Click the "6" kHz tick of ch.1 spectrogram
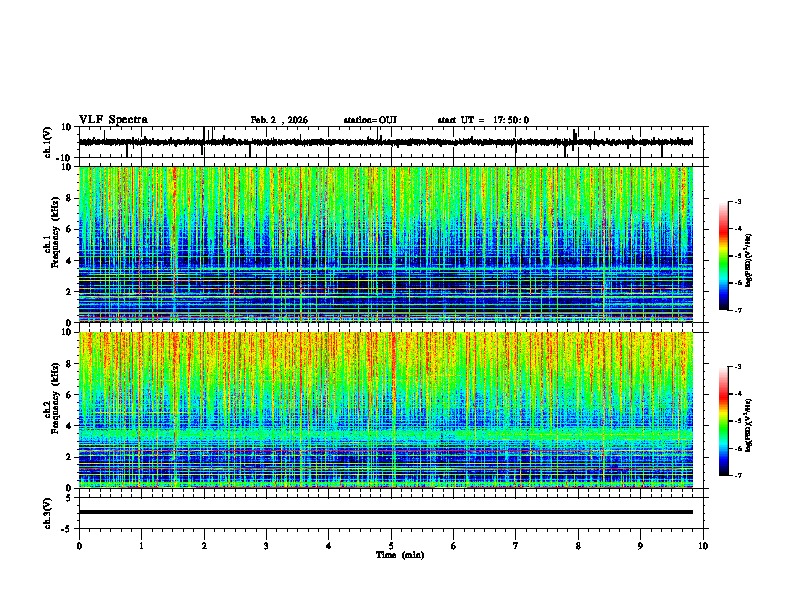Screen dimensions: 792x612 [x=69, y=230]
